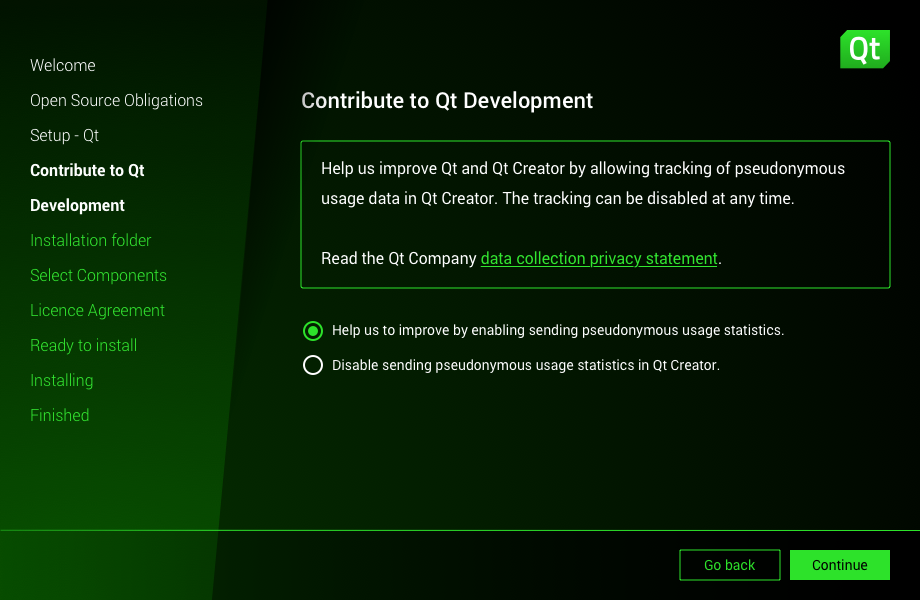Open the data collection privacy statement

coord(598,258)
